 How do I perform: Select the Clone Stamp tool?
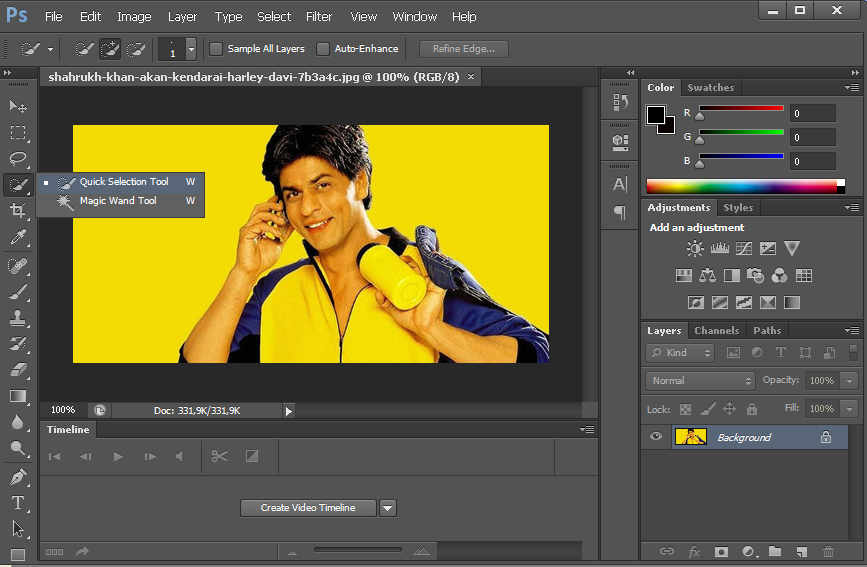[17, 318]
